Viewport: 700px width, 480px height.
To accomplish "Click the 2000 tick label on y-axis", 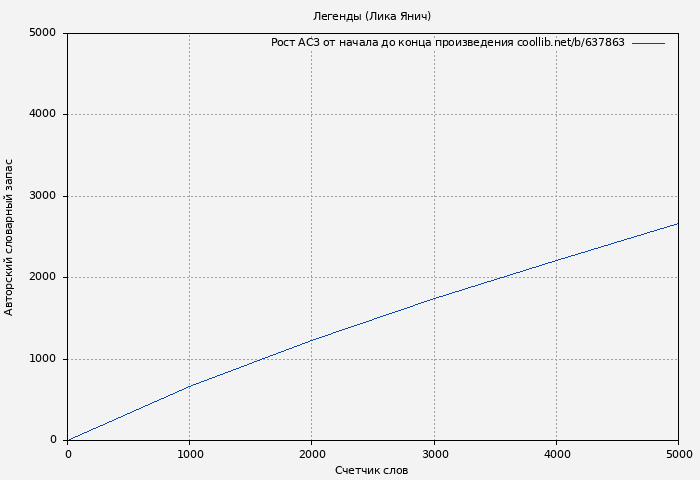I will [x=43, y=277].
